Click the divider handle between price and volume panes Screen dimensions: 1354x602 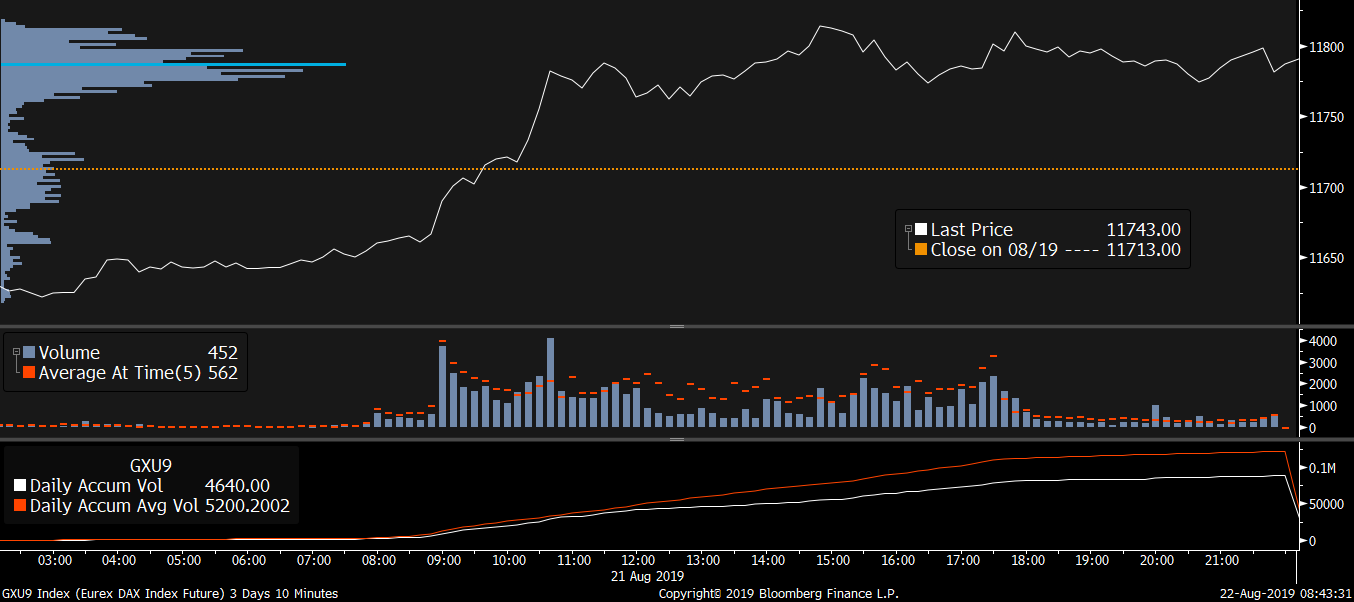pos(676,326)
